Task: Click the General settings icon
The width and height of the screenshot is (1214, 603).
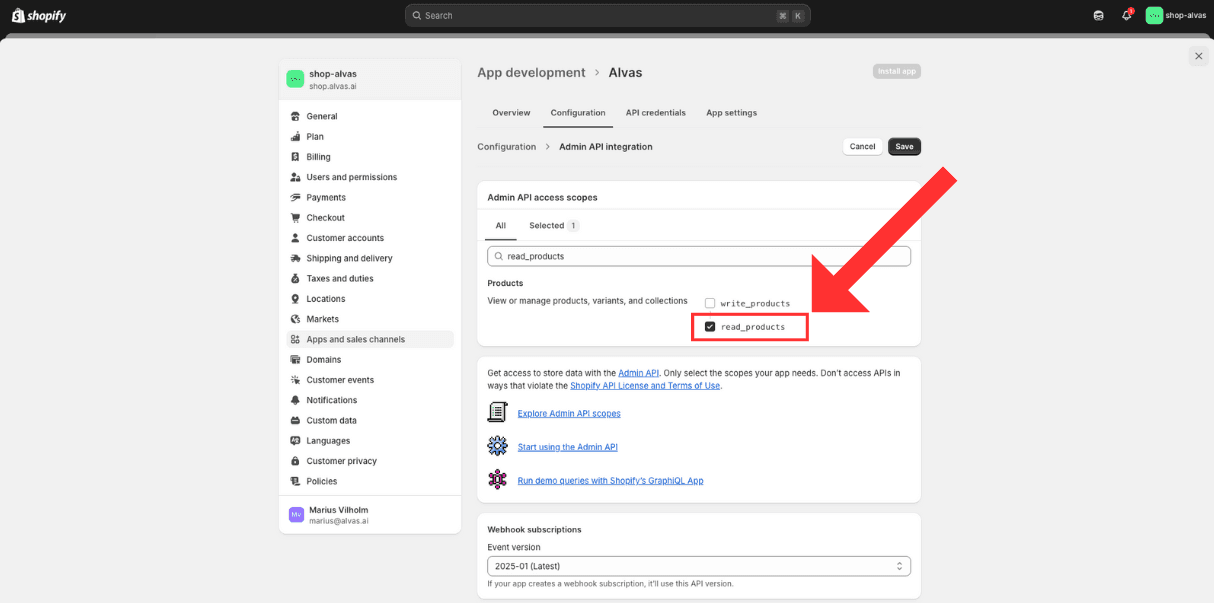Action: [295, 116]
